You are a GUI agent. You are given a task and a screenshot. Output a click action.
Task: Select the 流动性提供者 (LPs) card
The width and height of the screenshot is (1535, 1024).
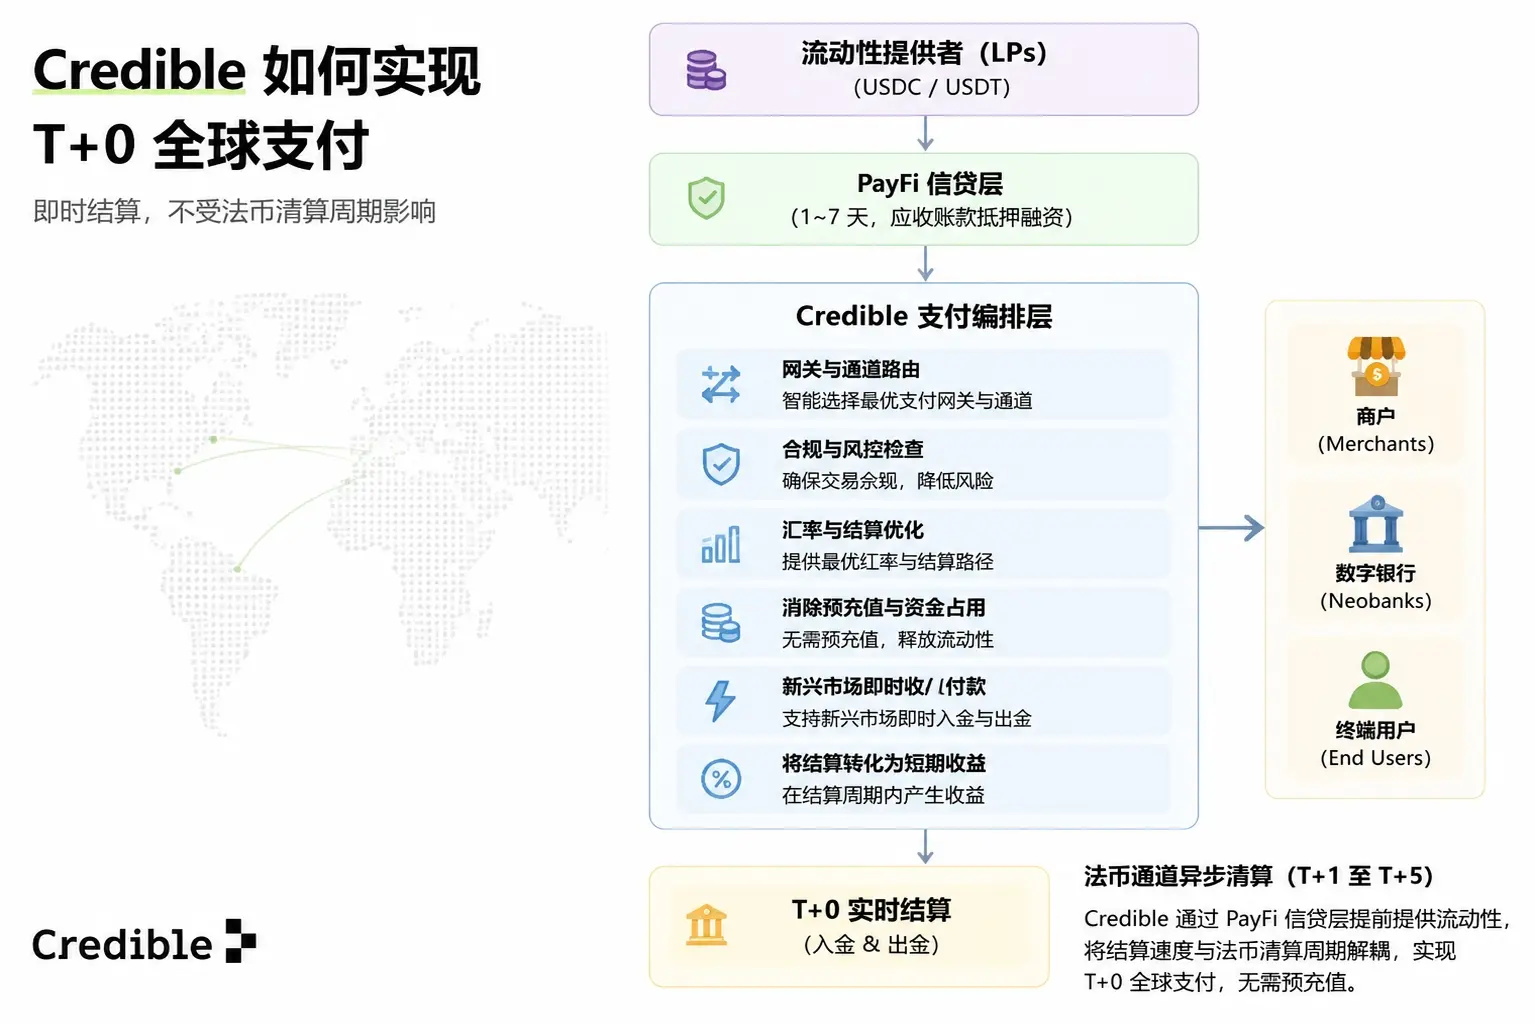924,69
